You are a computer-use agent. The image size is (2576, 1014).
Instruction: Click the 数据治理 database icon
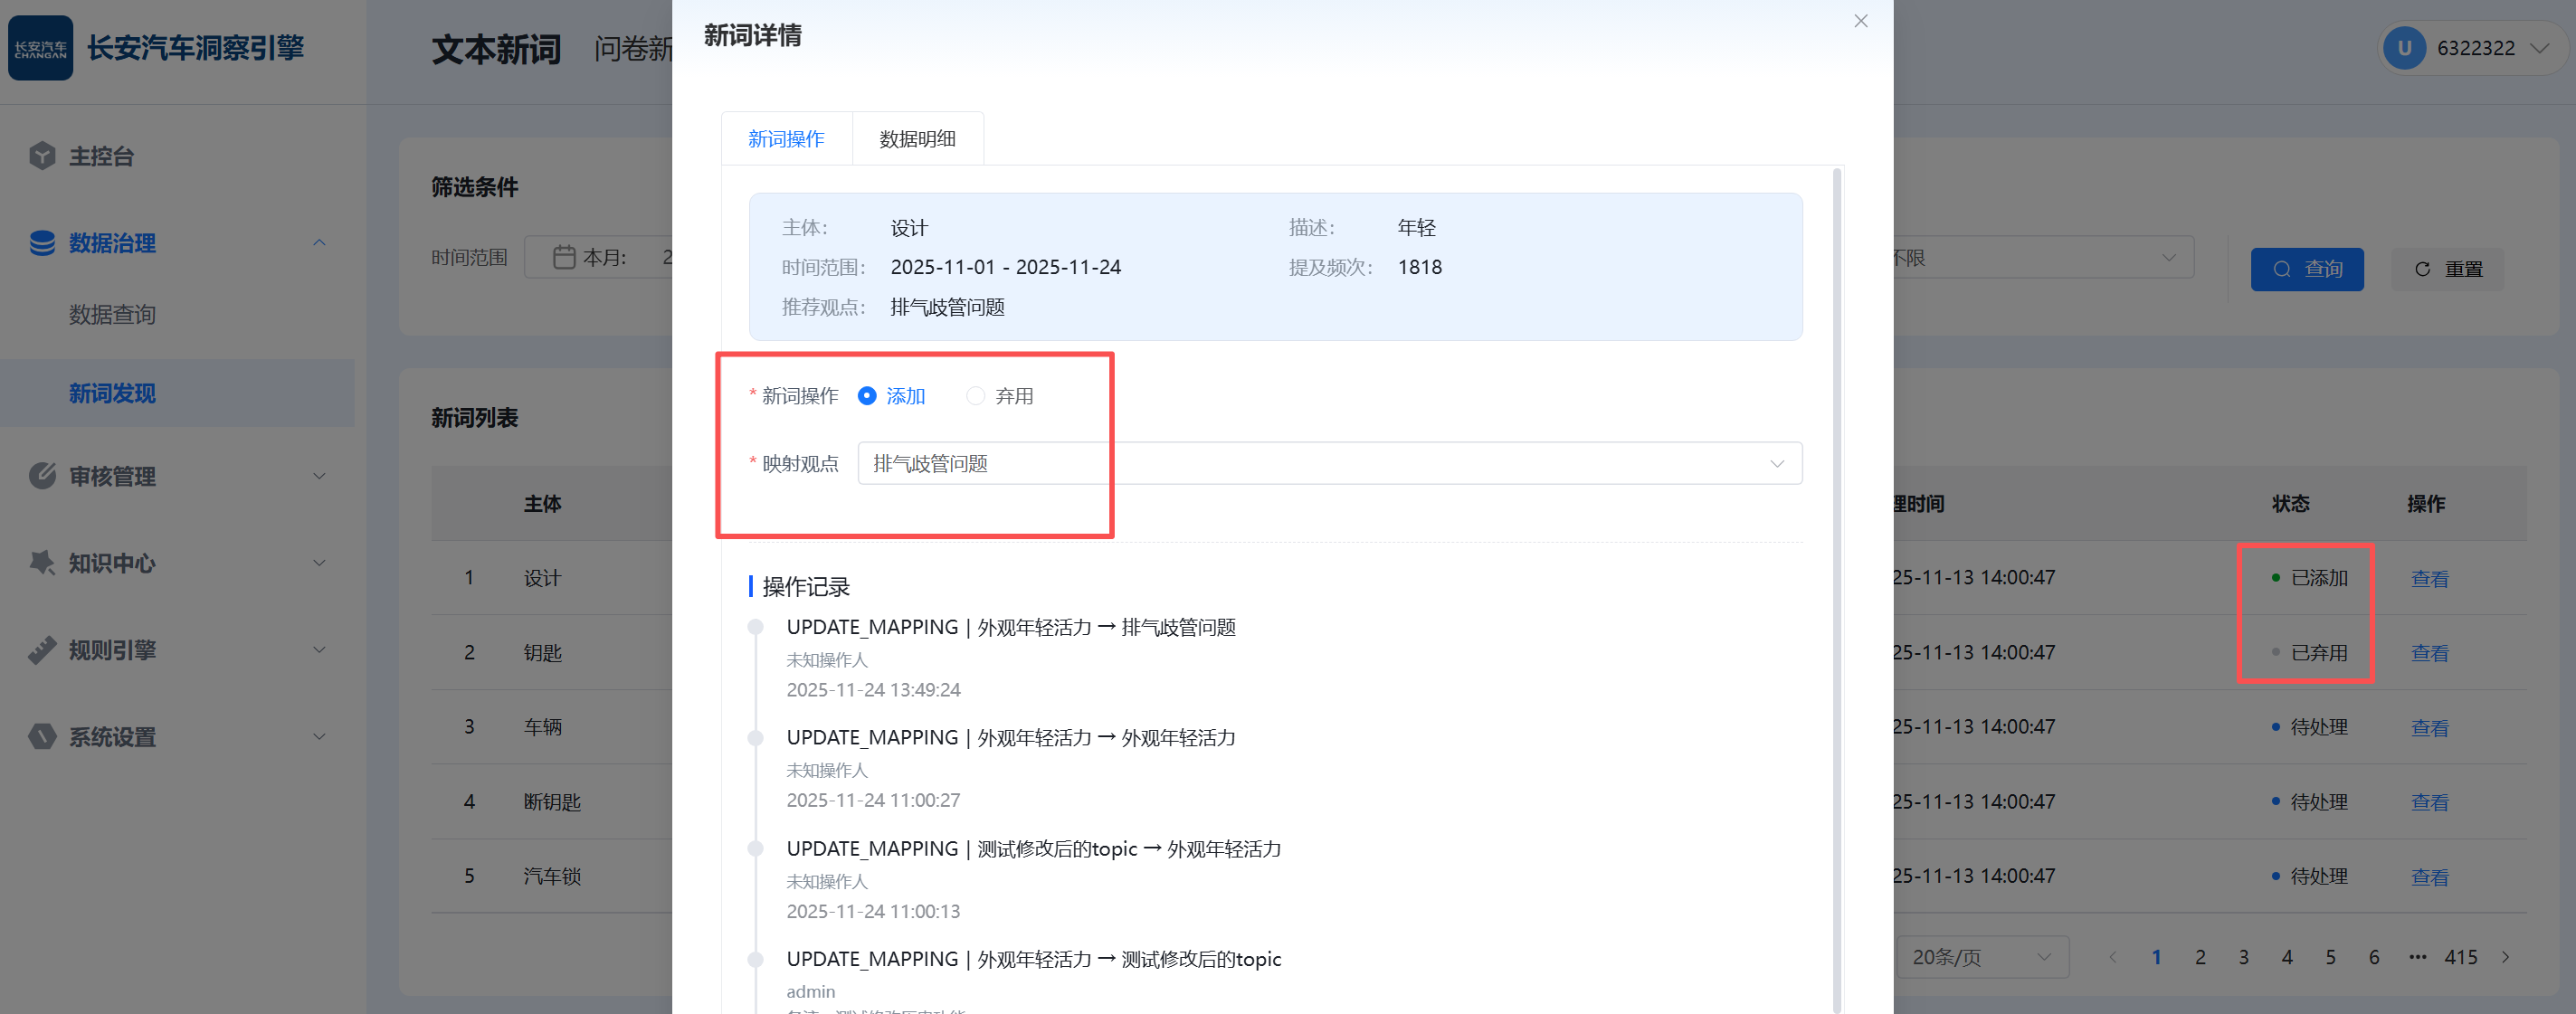(x=42, y=243)
